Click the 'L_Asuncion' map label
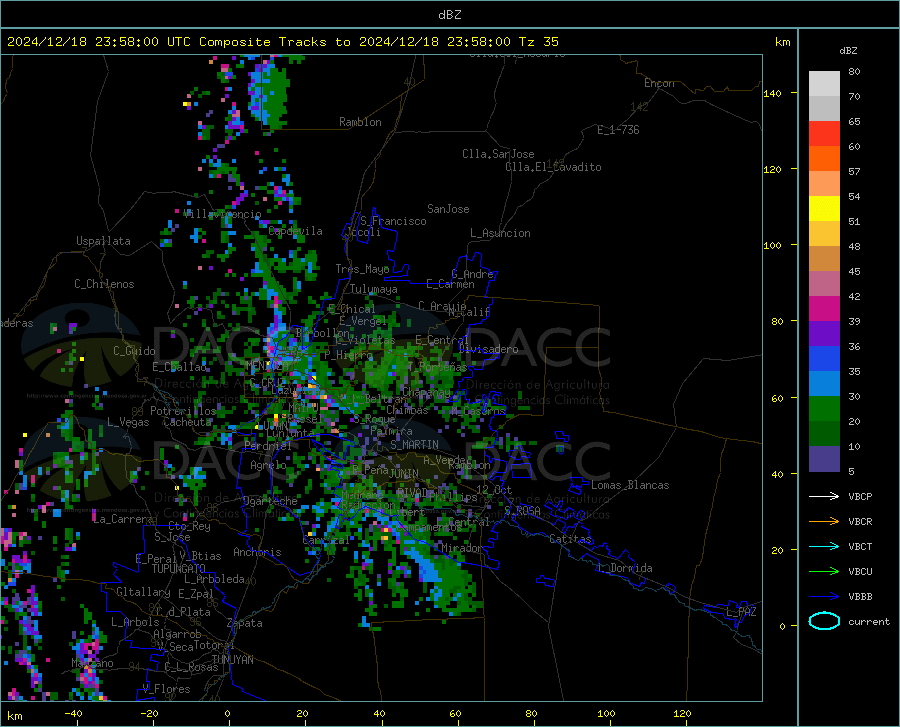The height and width of the screenshot is (727, 900). pyautogui.click(x=500, y=233)
